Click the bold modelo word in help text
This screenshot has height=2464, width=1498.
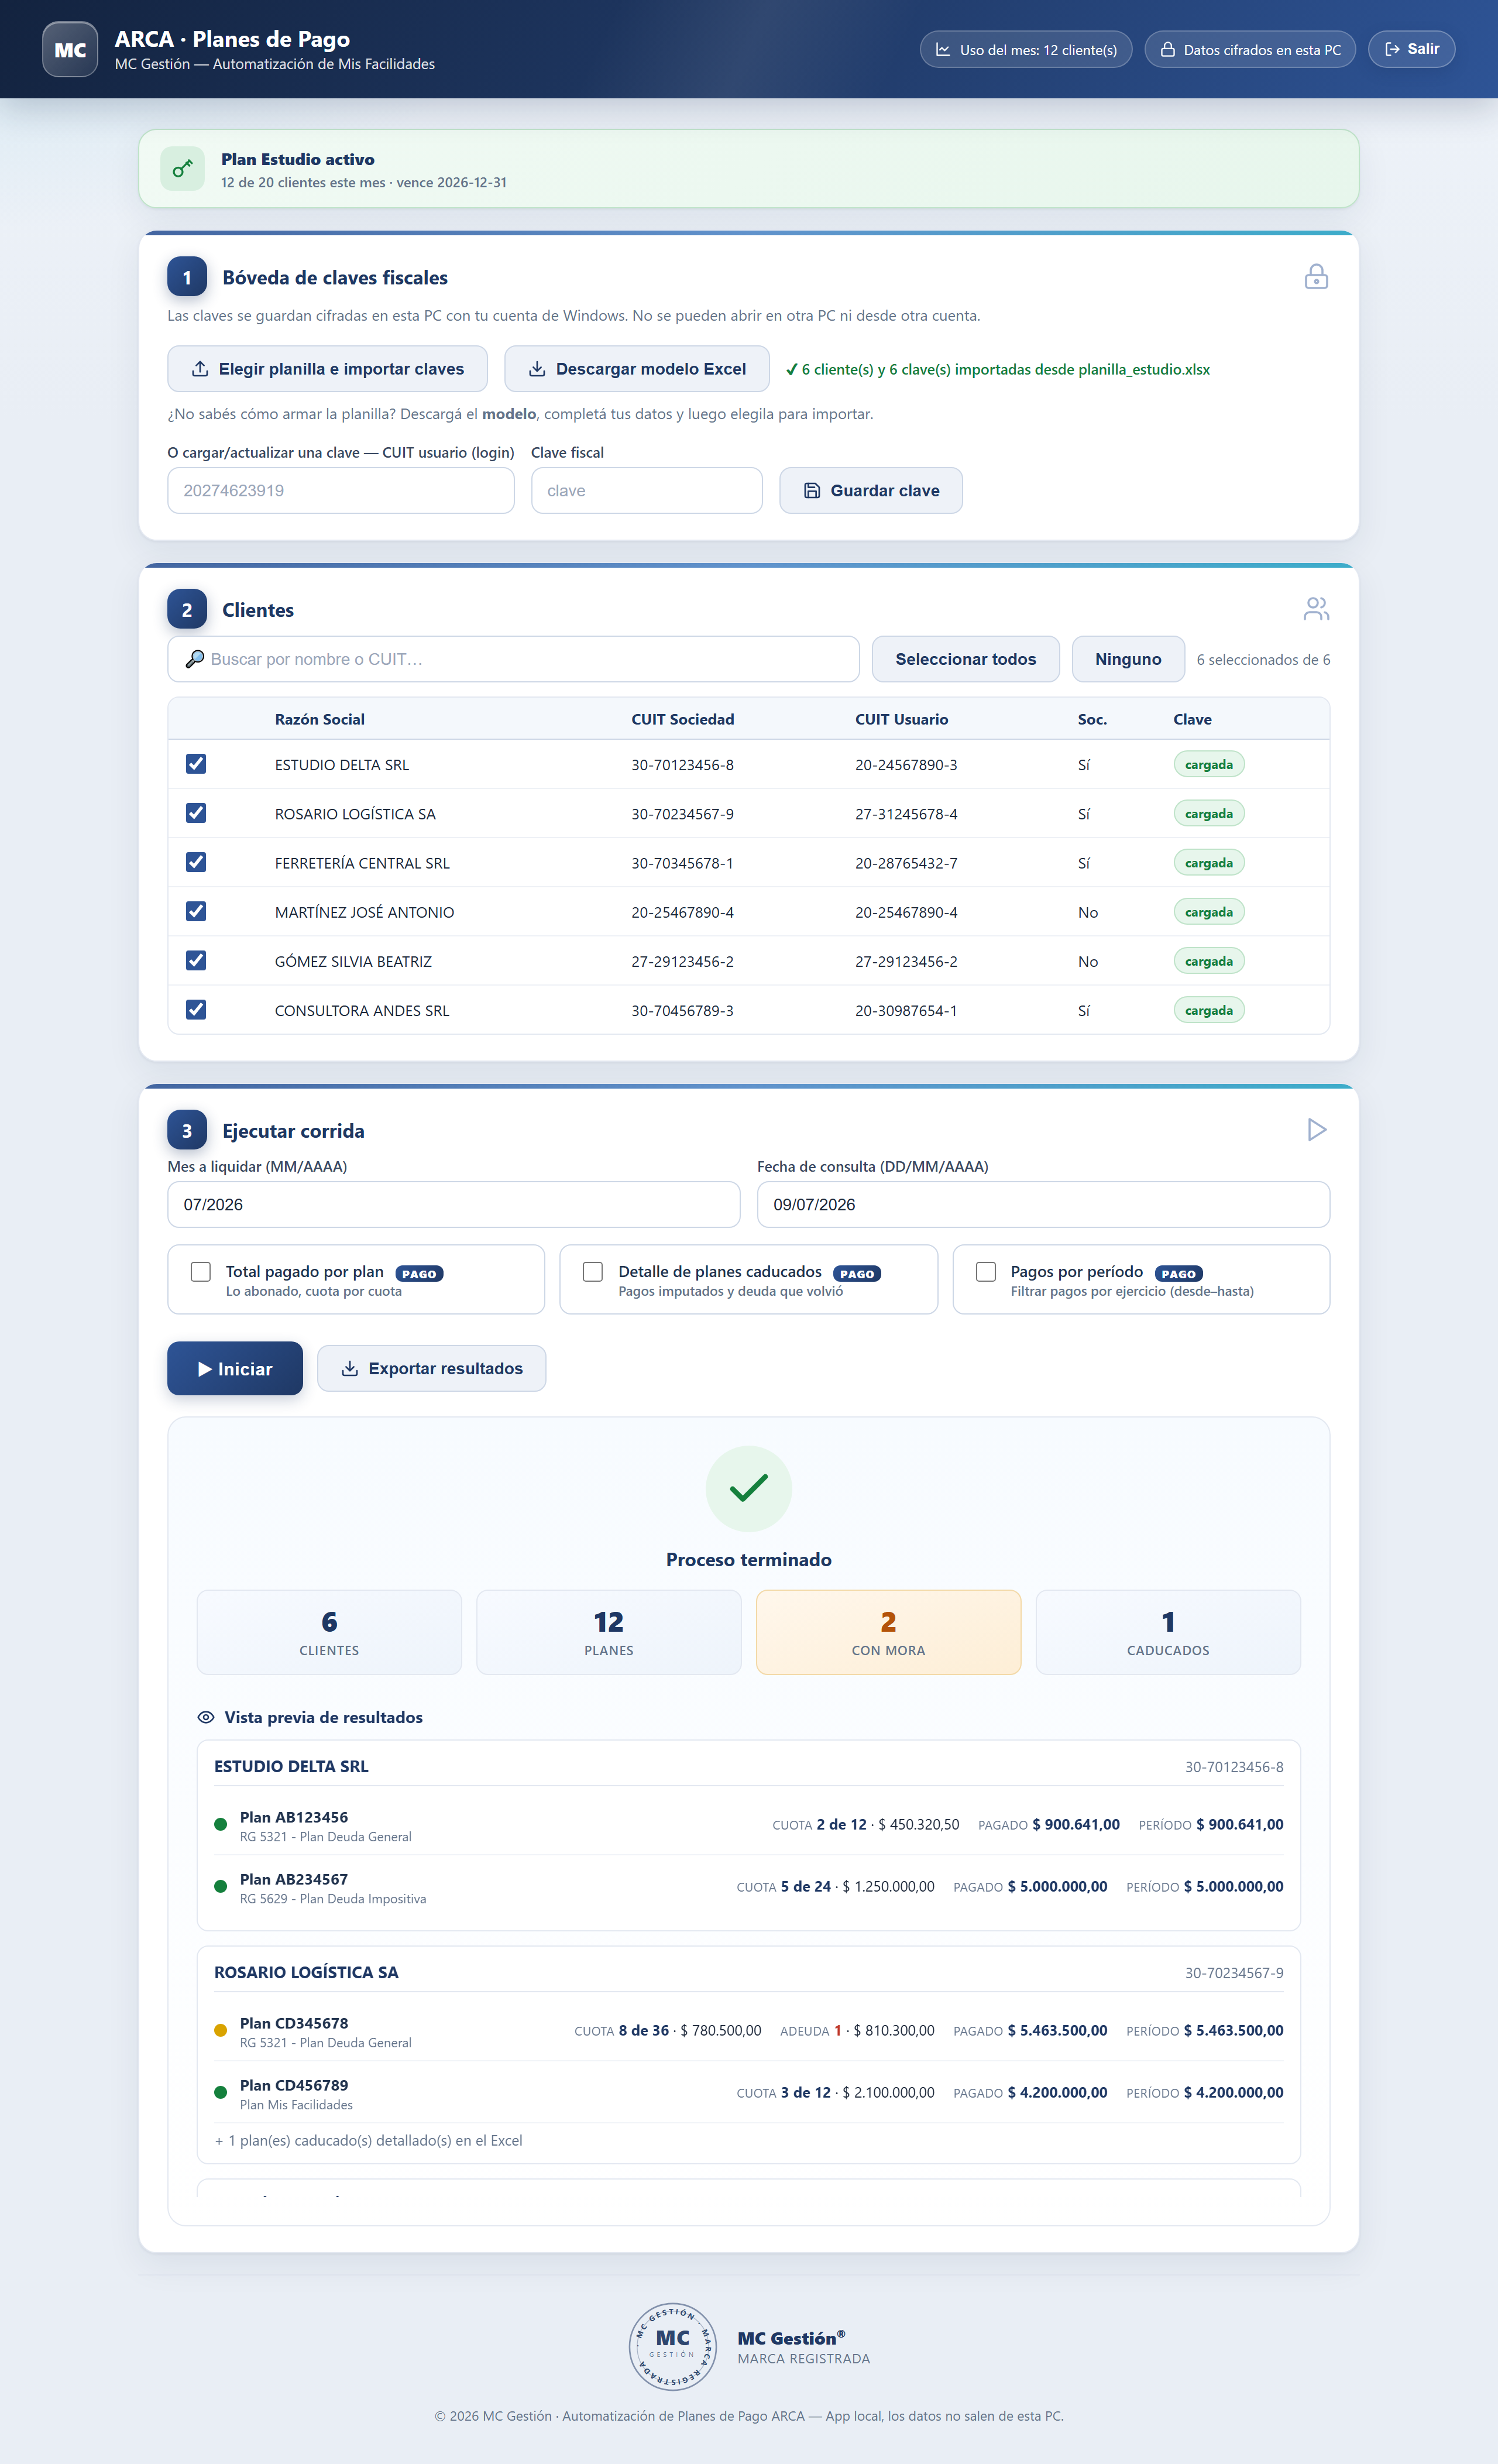click(509, 414)
